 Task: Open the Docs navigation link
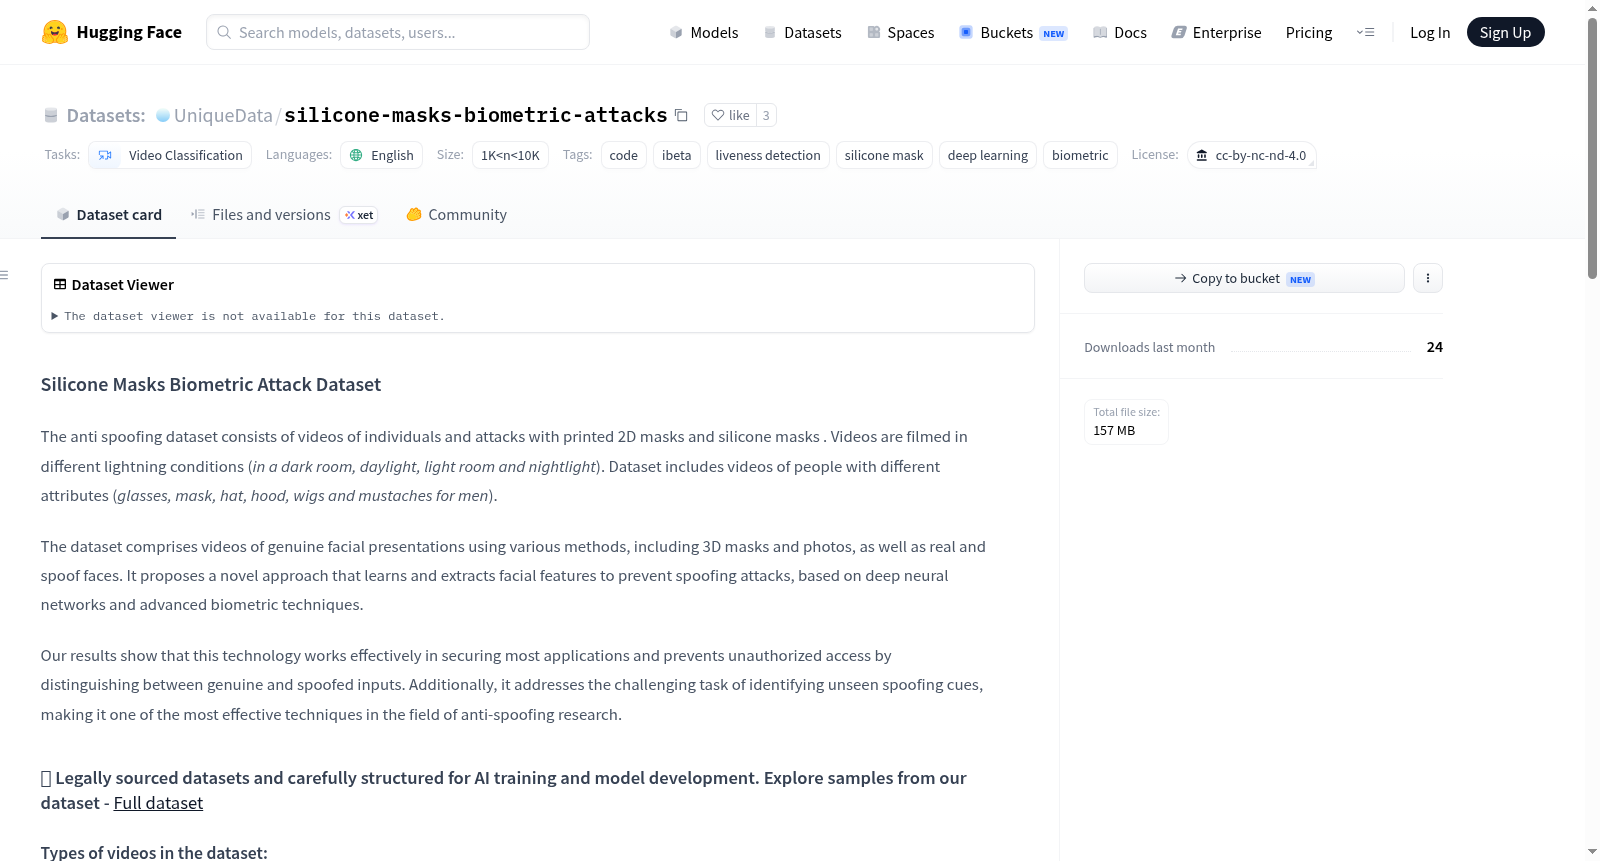click(x=1120, y=32)
